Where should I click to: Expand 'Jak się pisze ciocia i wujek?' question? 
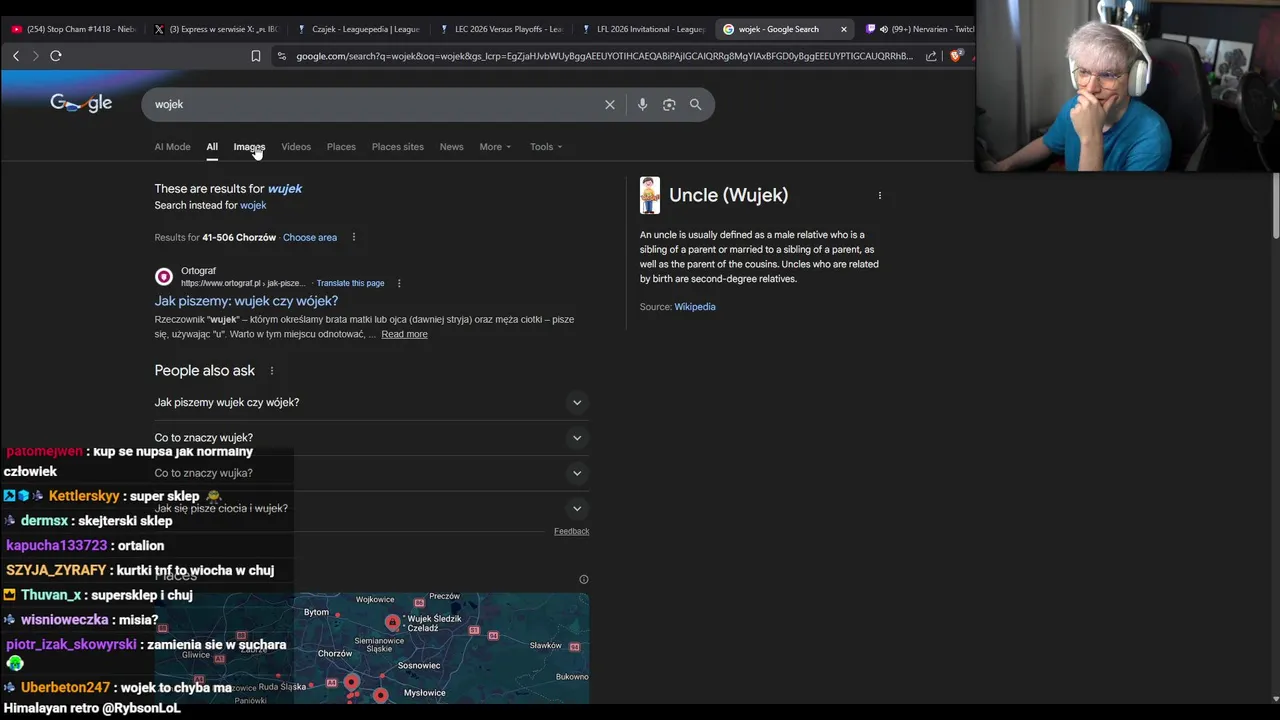point(371,508)
